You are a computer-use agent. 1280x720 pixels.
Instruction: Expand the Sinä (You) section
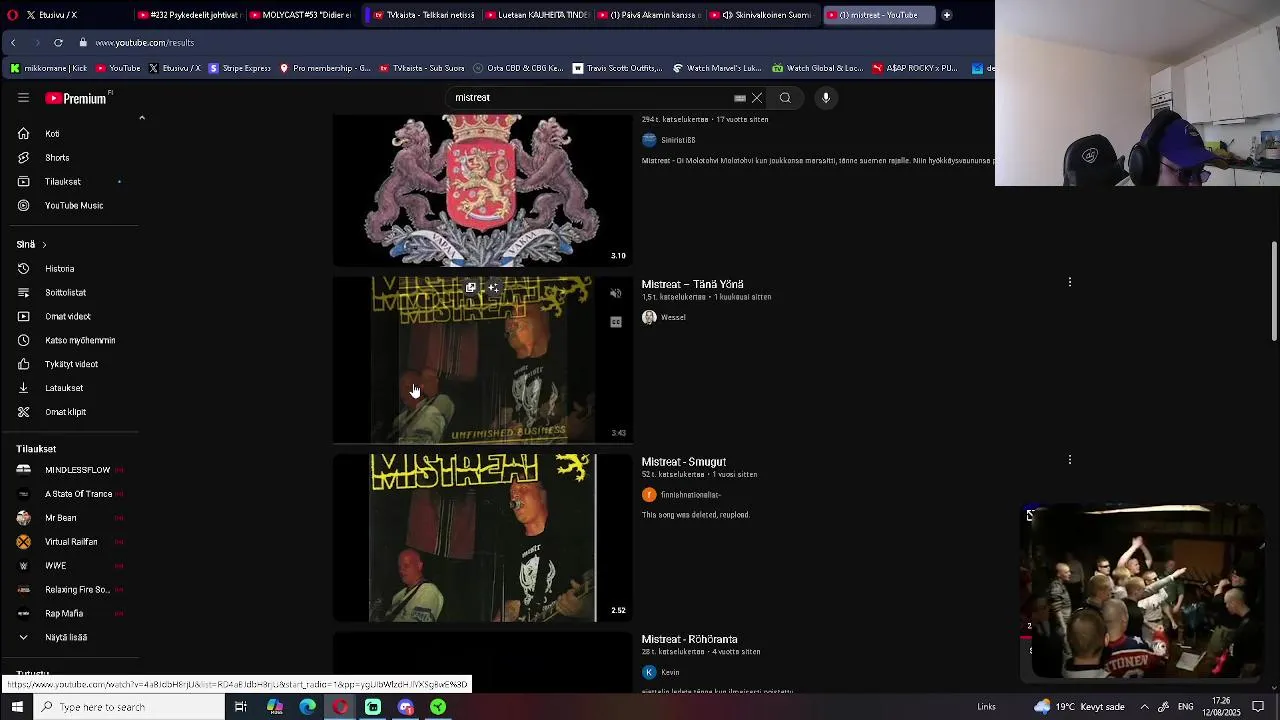coord(31,245)
